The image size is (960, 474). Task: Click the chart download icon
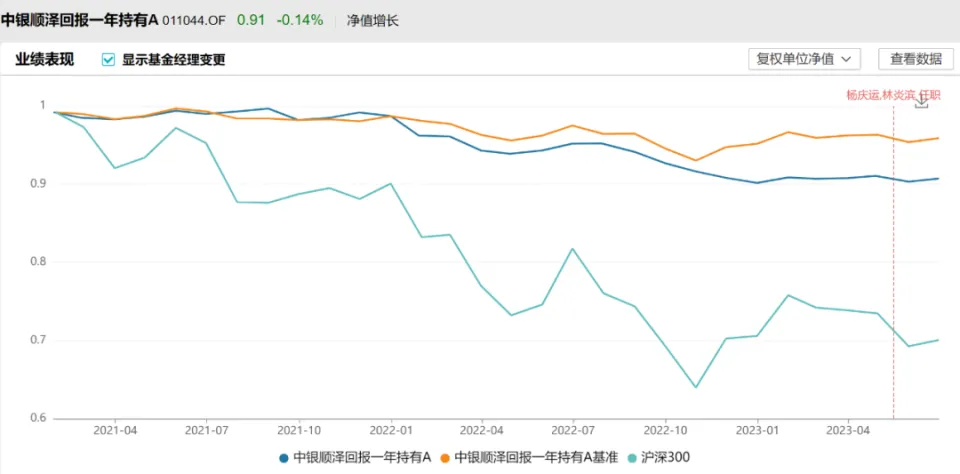(x=922, y=101)
